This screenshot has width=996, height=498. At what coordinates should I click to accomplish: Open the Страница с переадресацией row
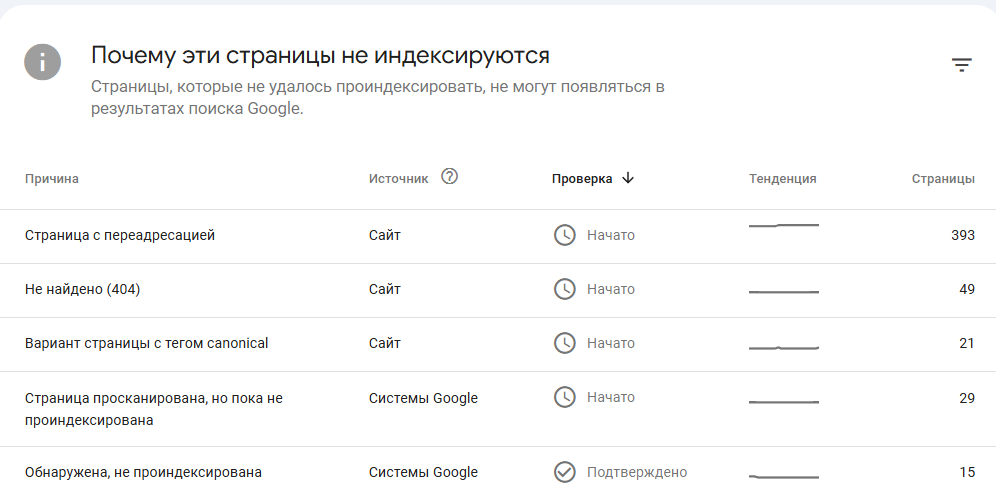tap(120, 236)
